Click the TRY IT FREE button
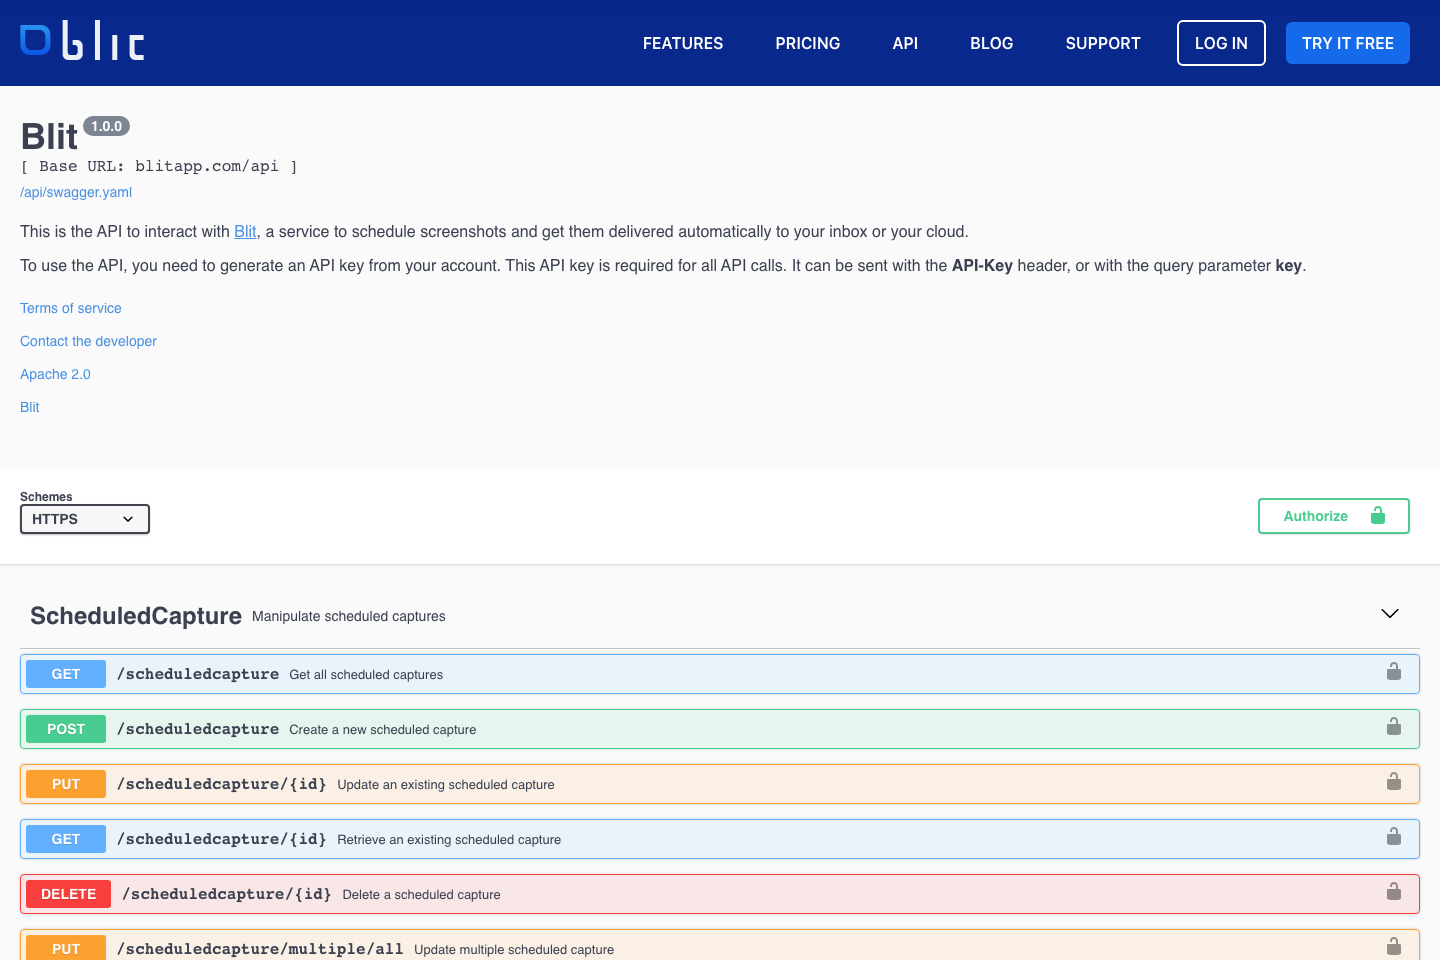The width and height of the screenshot is (1440, 960). [x=1347, y=43]
